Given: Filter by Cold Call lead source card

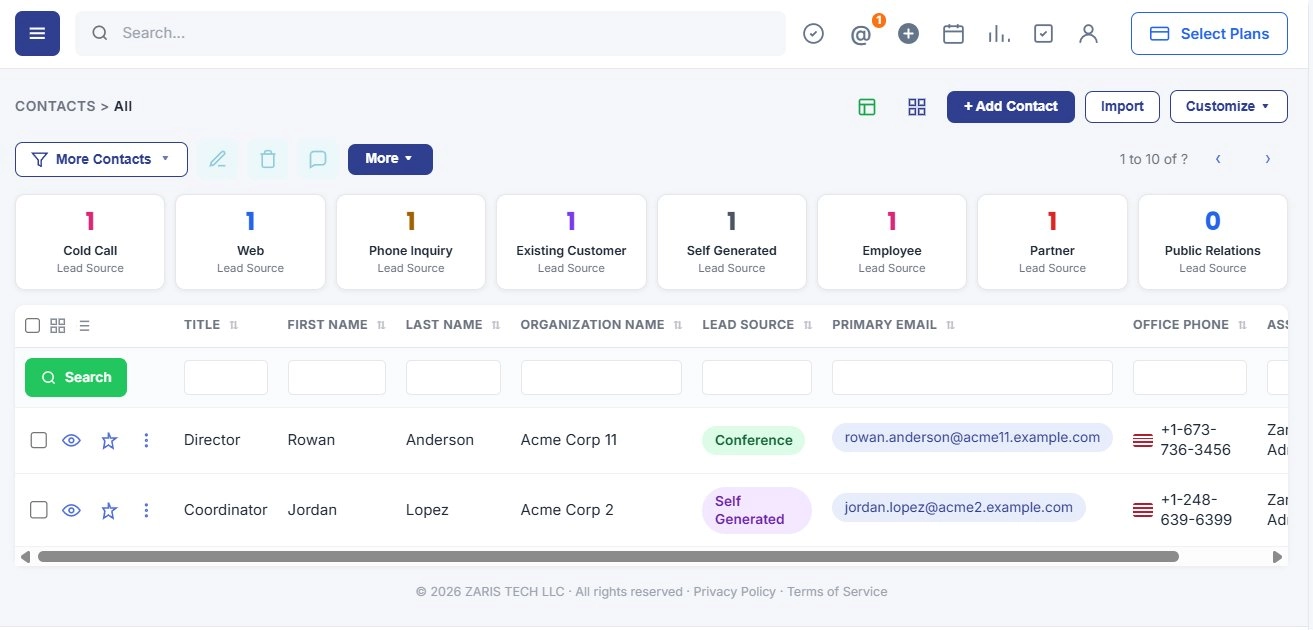Looking at the screenshot, I should [x=90, y=242].
